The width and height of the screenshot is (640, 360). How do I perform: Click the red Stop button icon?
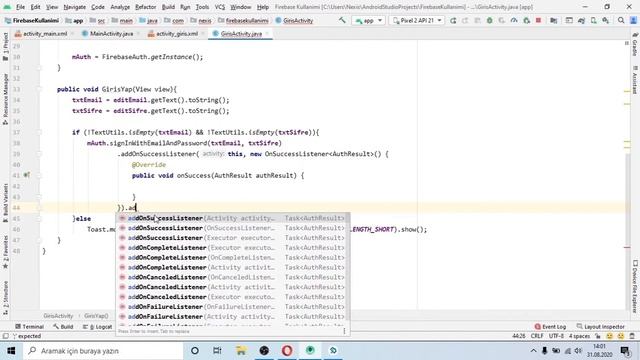click(x=538, y=20)
